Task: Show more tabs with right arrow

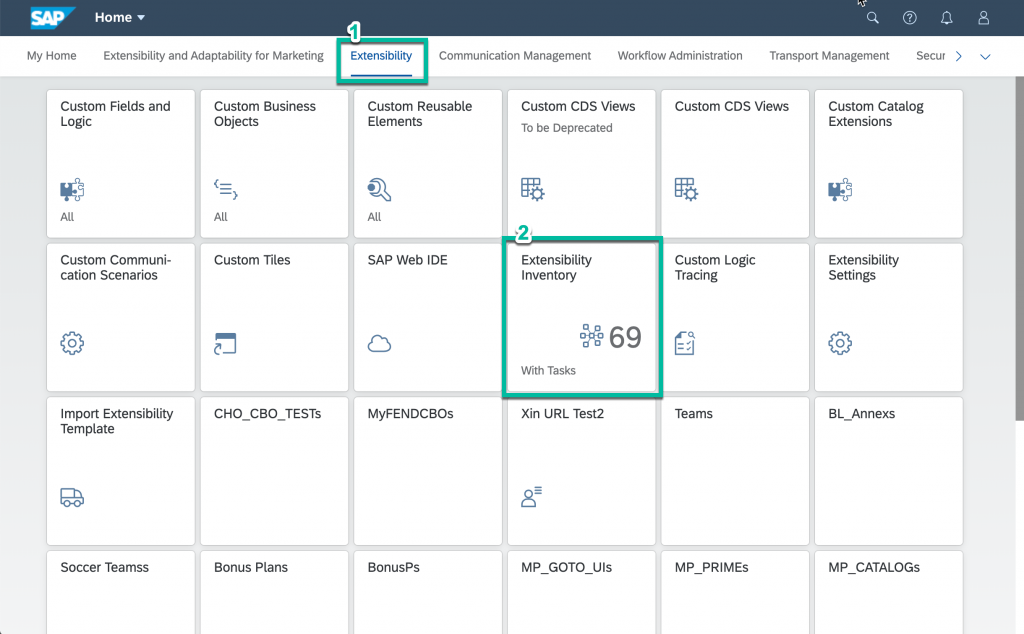Action: pyautogui.click(x=959, y=56)
